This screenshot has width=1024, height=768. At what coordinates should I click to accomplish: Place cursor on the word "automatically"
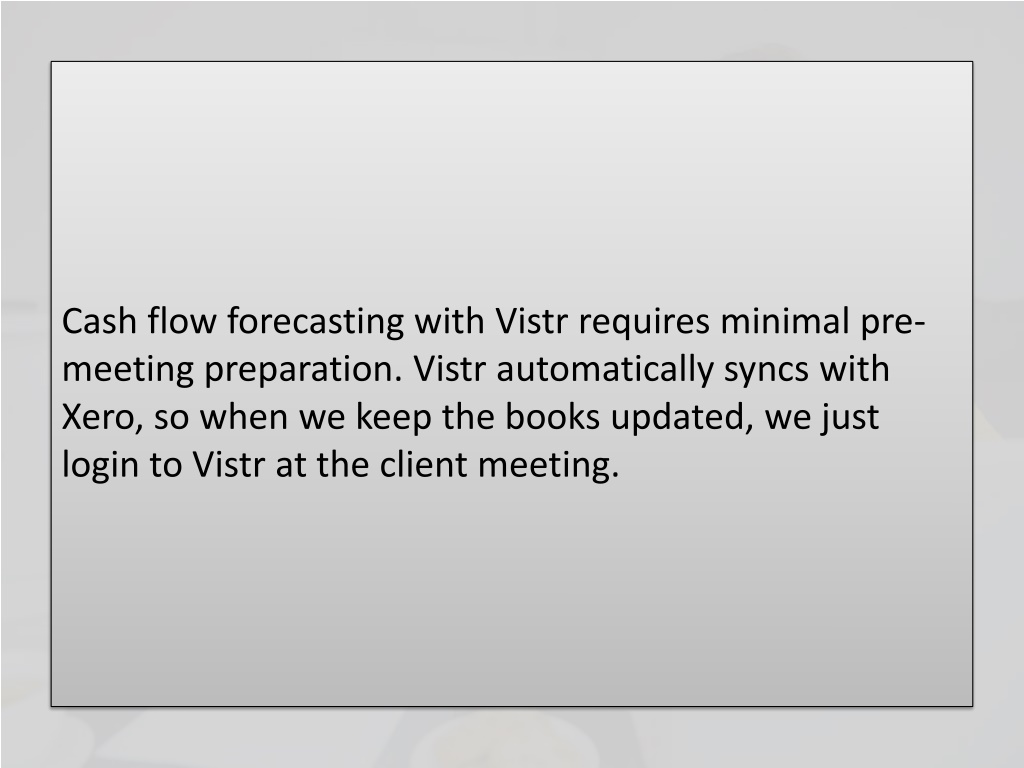click(x=605, y=370)
